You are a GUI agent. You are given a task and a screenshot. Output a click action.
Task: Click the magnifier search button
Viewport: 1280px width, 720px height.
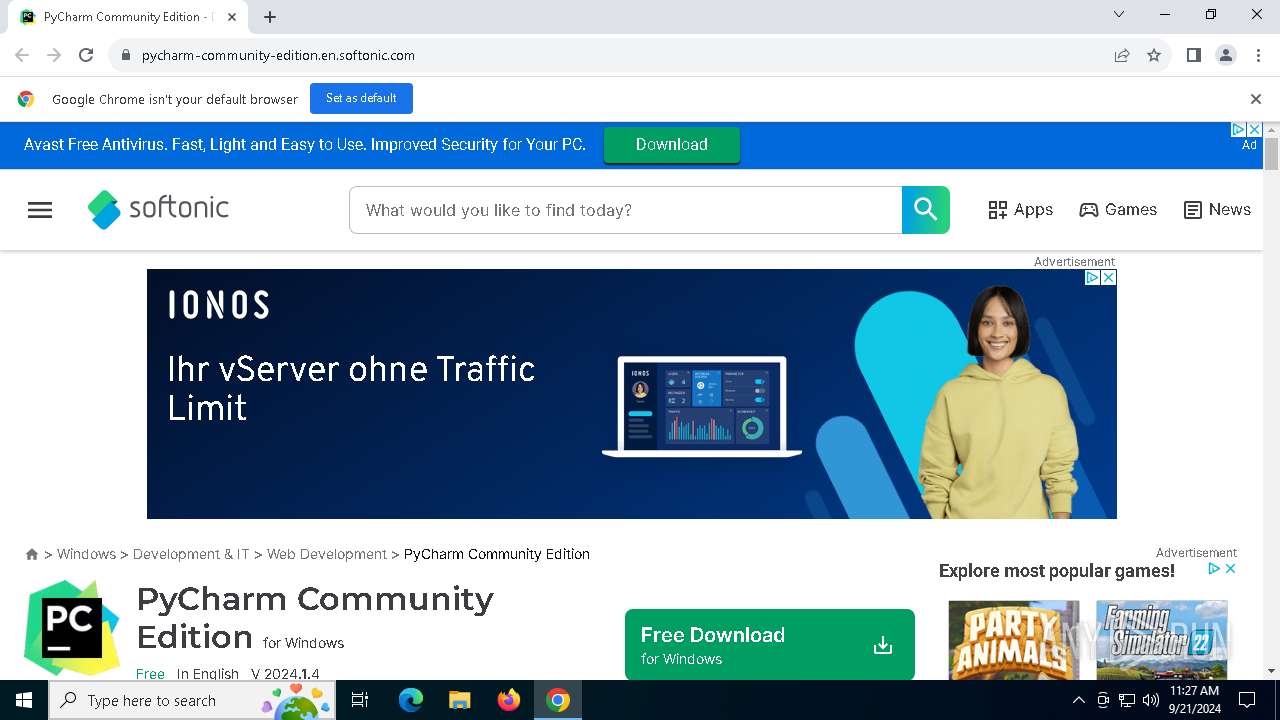point(926,210)
